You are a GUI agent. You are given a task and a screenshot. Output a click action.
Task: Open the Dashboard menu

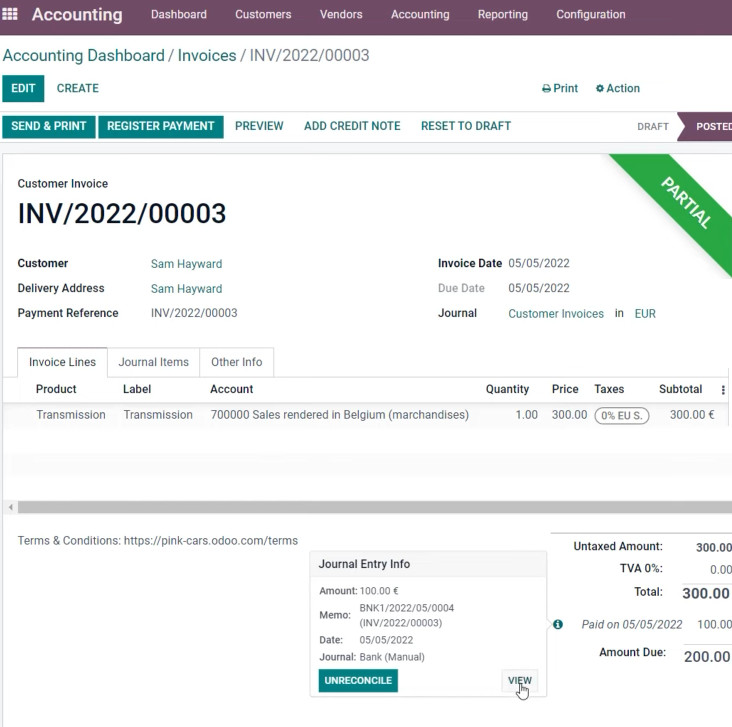[179, 14]
